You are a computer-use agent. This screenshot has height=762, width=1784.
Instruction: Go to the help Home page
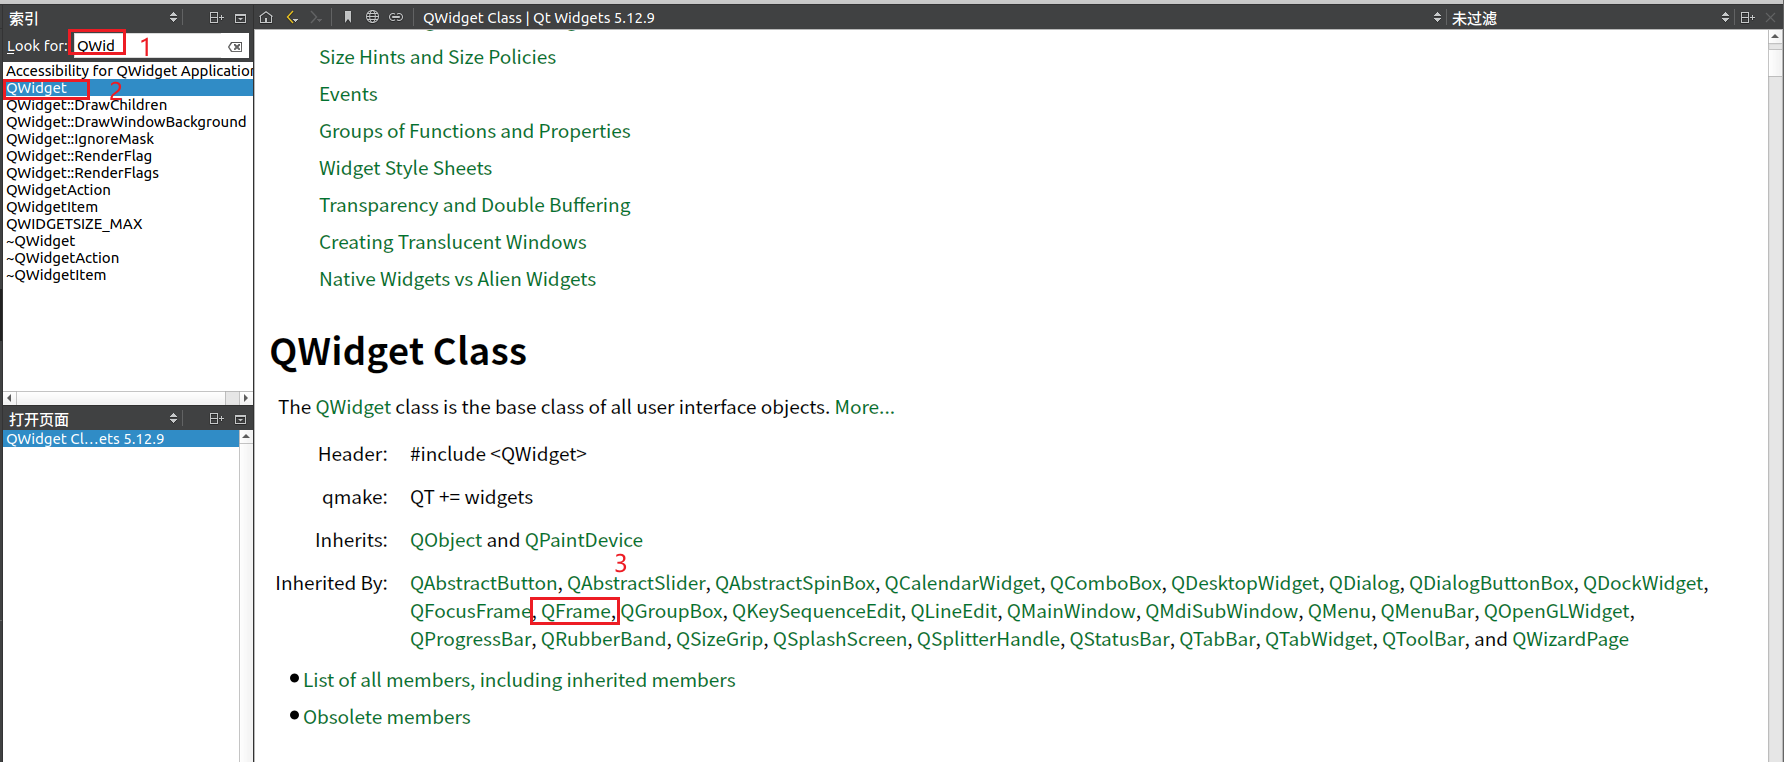(266, 17)
